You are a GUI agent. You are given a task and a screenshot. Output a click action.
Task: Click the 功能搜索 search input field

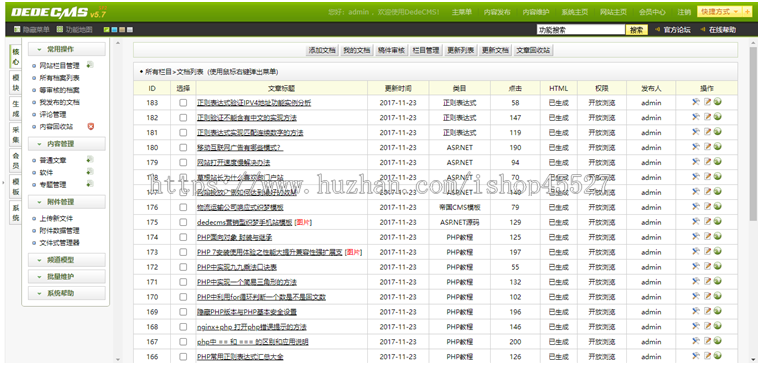[581, 30]
